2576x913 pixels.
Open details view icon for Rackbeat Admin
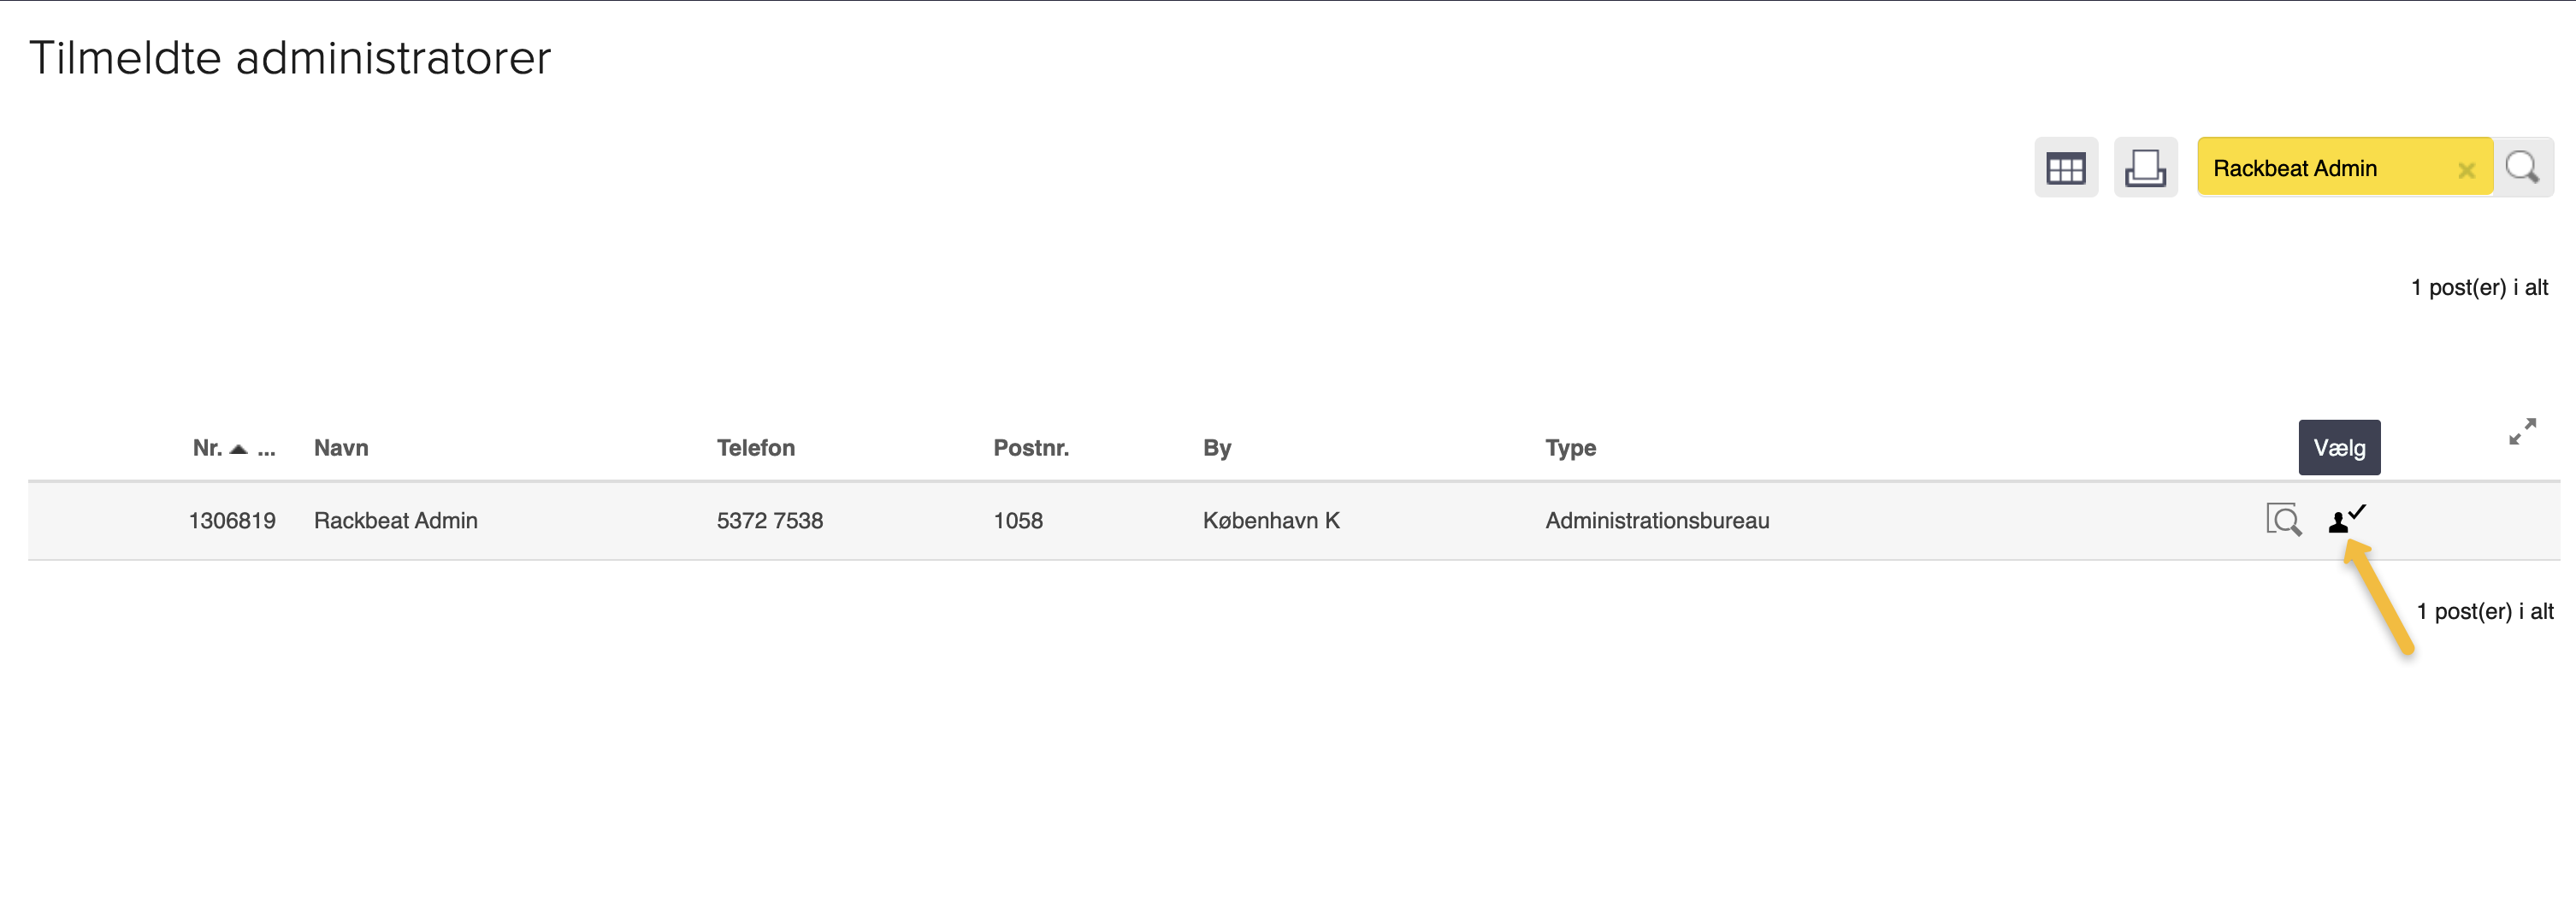[2283, 520]
